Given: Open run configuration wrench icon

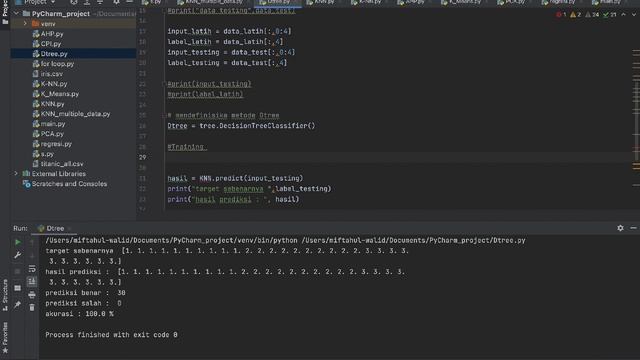Looking at the screenshot, I should (x=18, y=255).
